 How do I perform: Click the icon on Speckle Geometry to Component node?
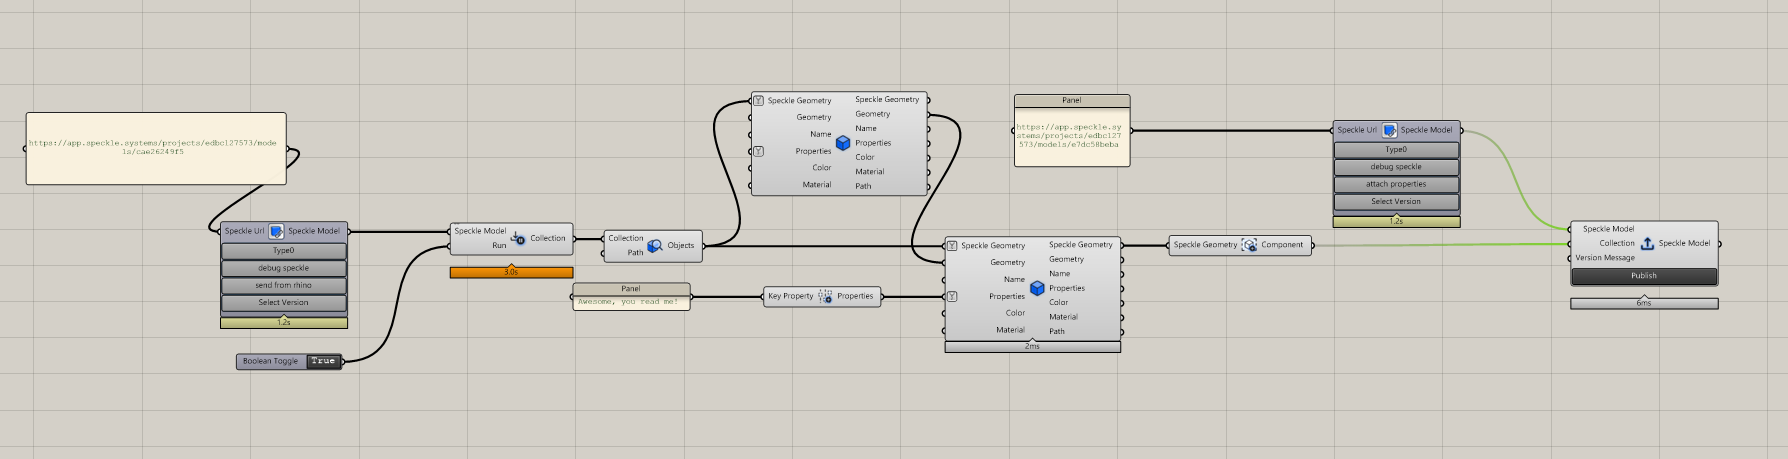[1249, 245]
